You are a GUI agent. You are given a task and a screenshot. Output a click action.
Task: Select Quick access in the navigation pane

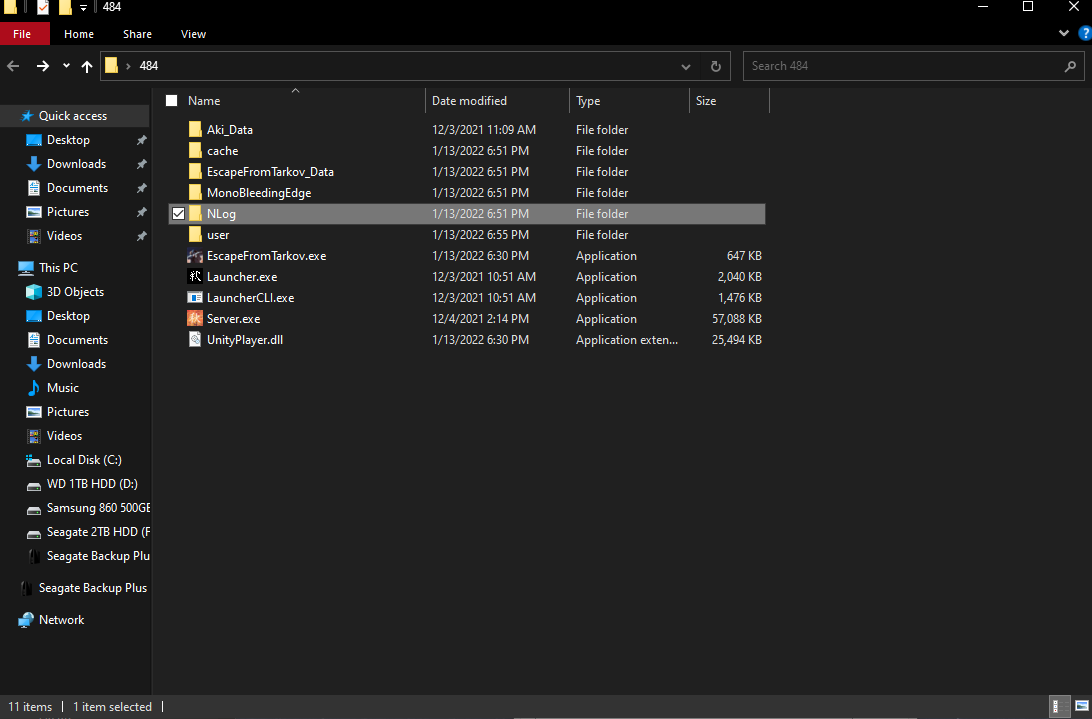click(x=72, y=116)
